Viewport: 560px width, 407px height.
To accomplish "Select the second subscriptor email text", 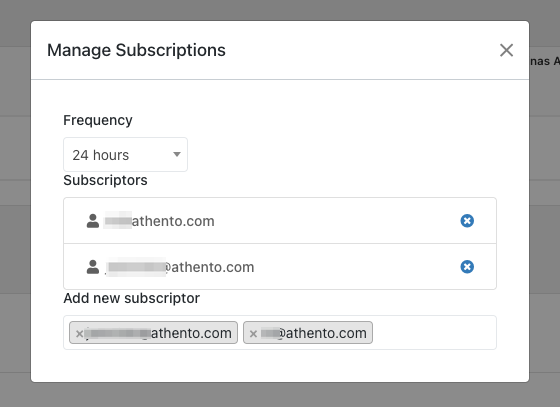I will point(180,267).
